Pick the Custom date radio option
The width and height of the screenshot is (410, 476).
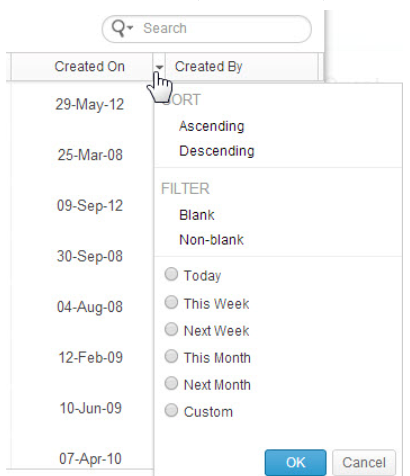click(x=171, y=410)
